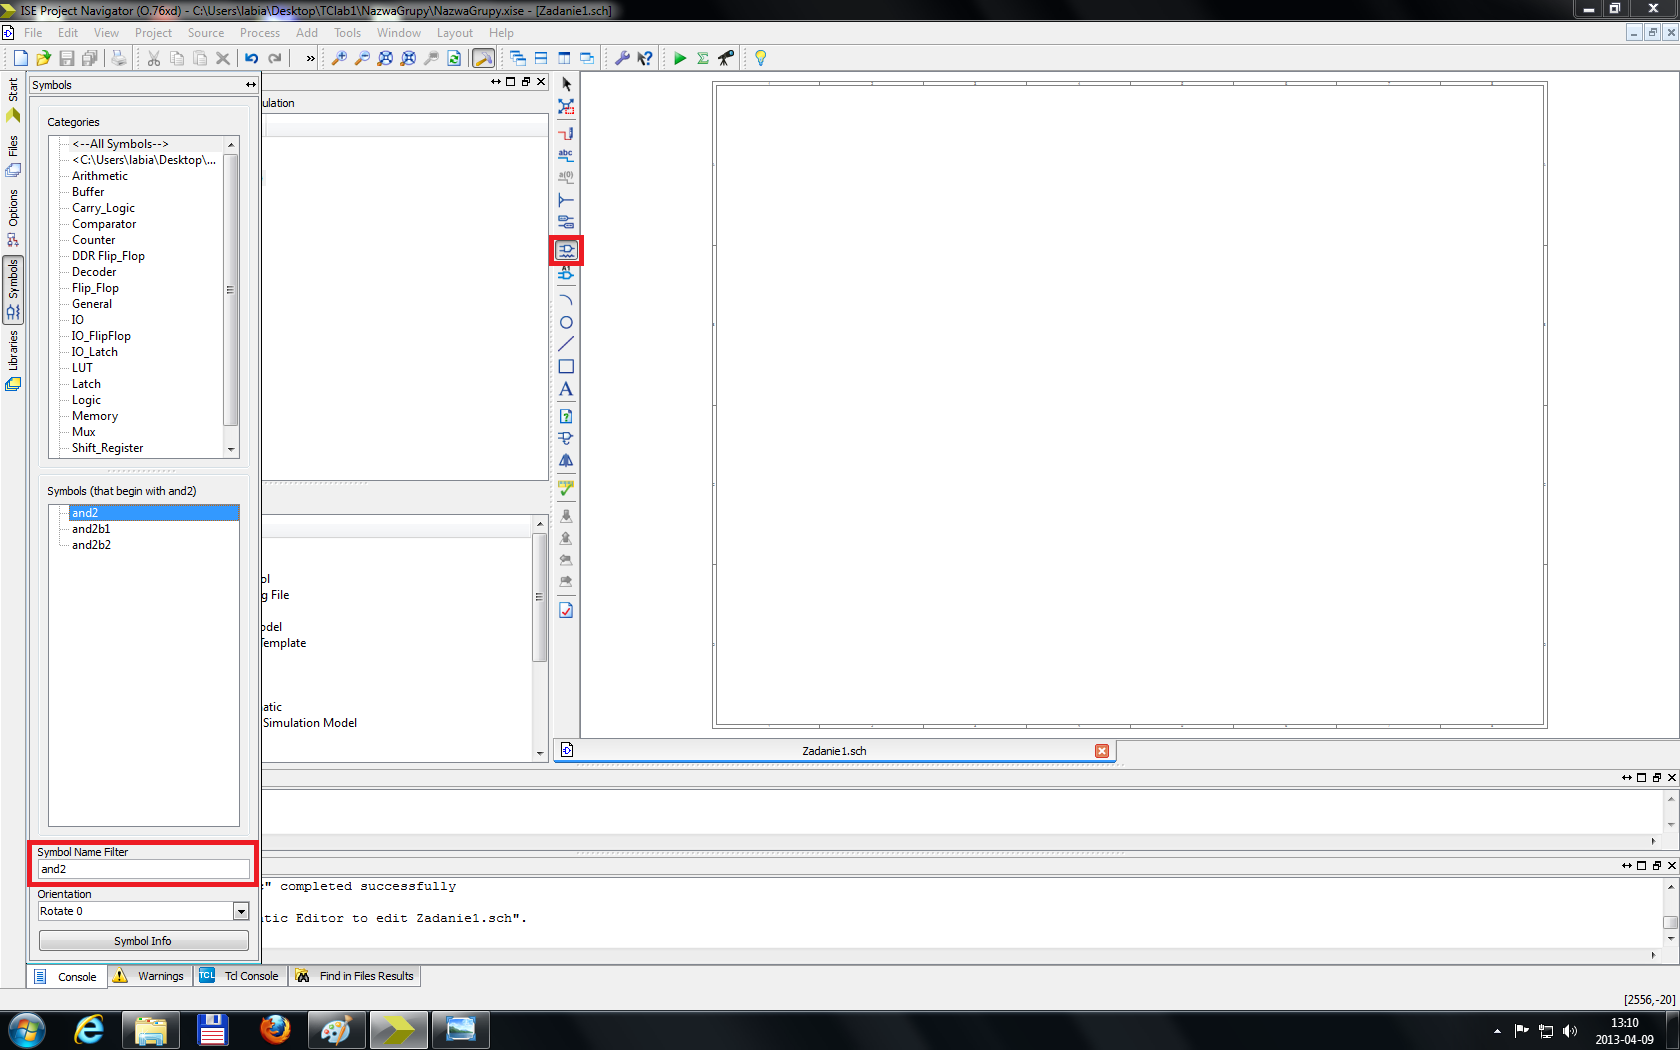This screenshot has height=1050, width=1680.
Task: Click the New file toolbar icon
Action: [20, 58]
